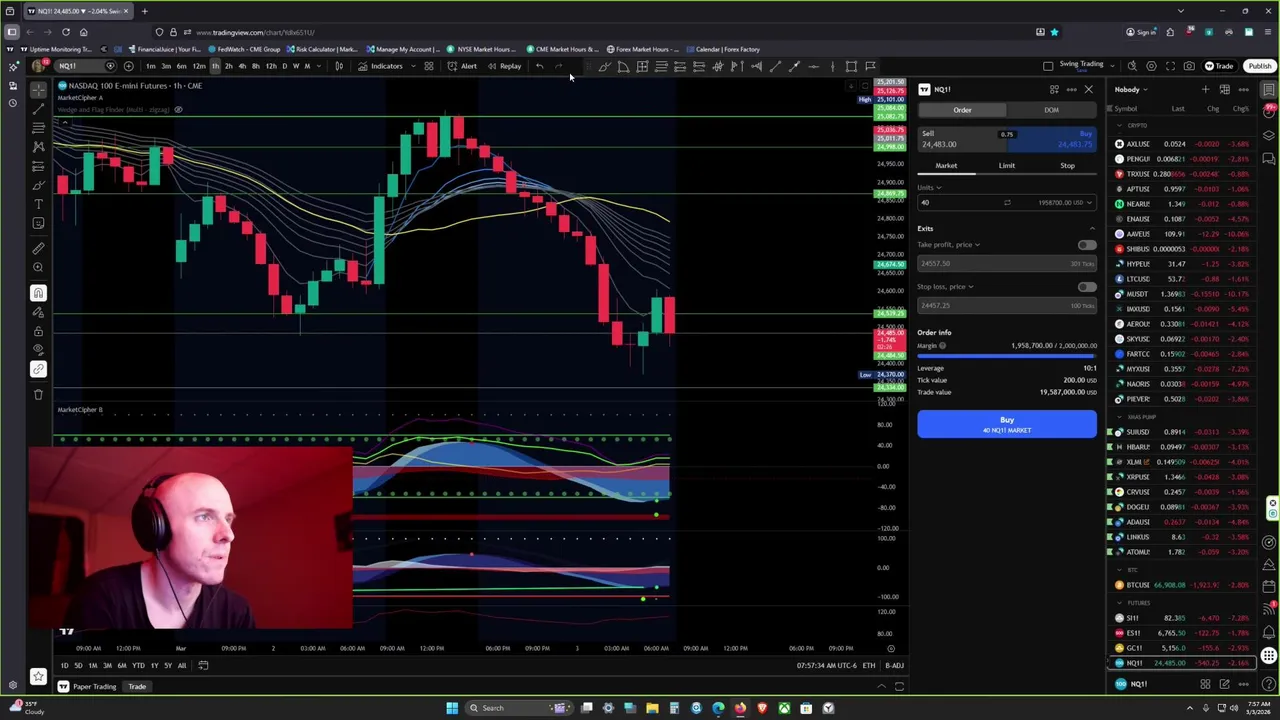This screenshot has width=1280, height=720.
Task: Collapse the Exits section
Action: click(x=1091, y=229)
